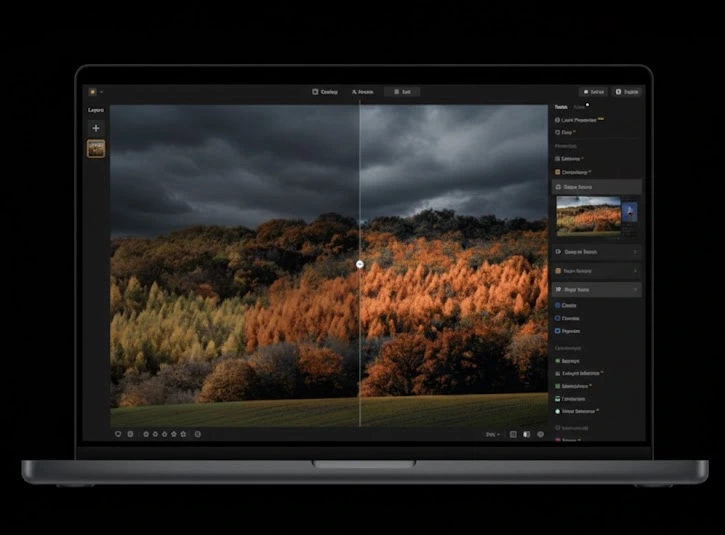Click the white star-shaped icon on highlighted row

coord(558,289)
